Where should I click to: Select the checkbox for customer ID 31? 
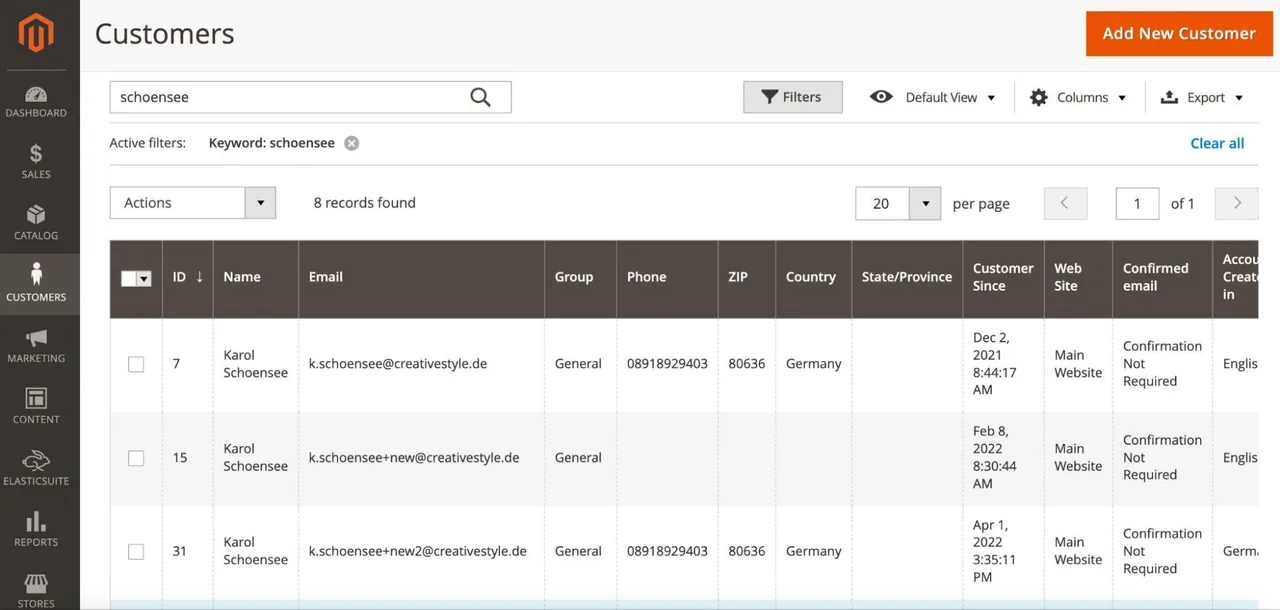click(136, 552)
